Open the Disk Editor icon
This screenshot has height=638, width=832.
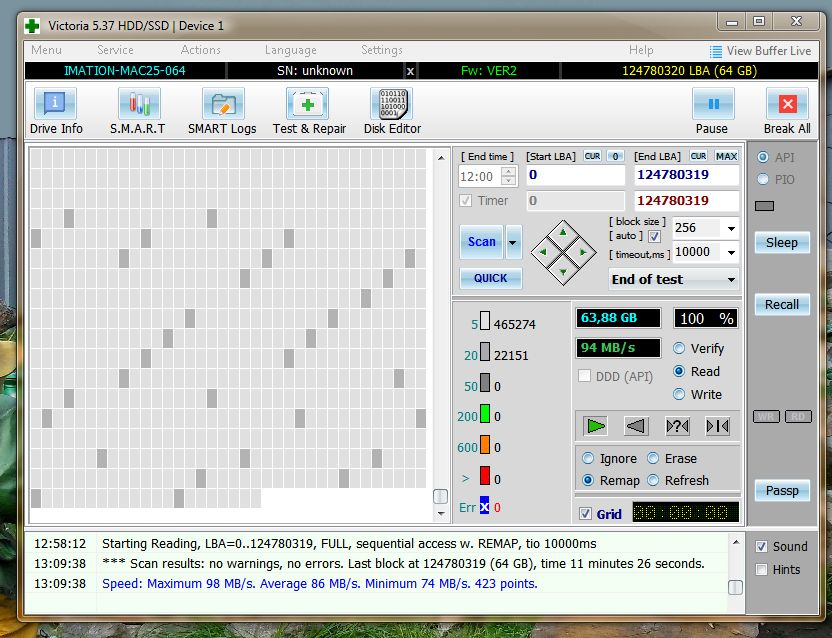click(x=392, y=104)
